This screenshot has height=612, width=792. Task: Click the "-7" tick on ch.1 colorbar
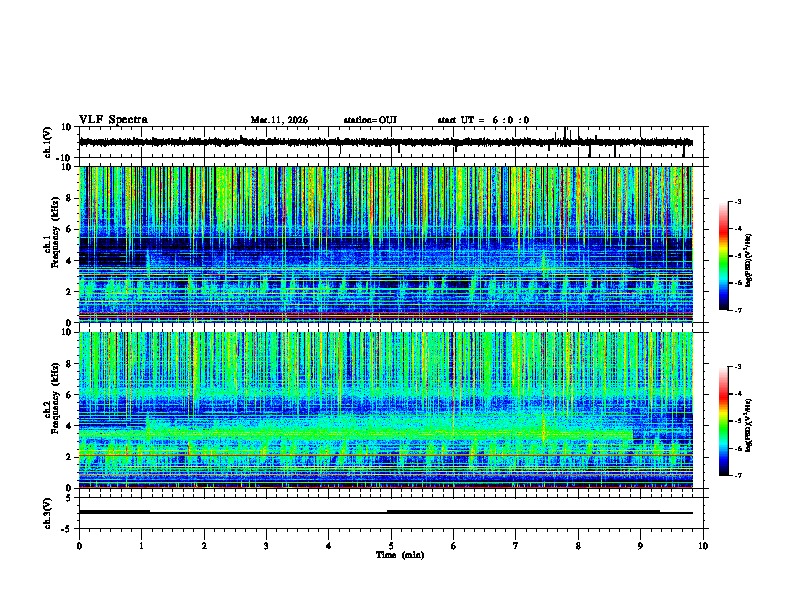tap(738, 310)
